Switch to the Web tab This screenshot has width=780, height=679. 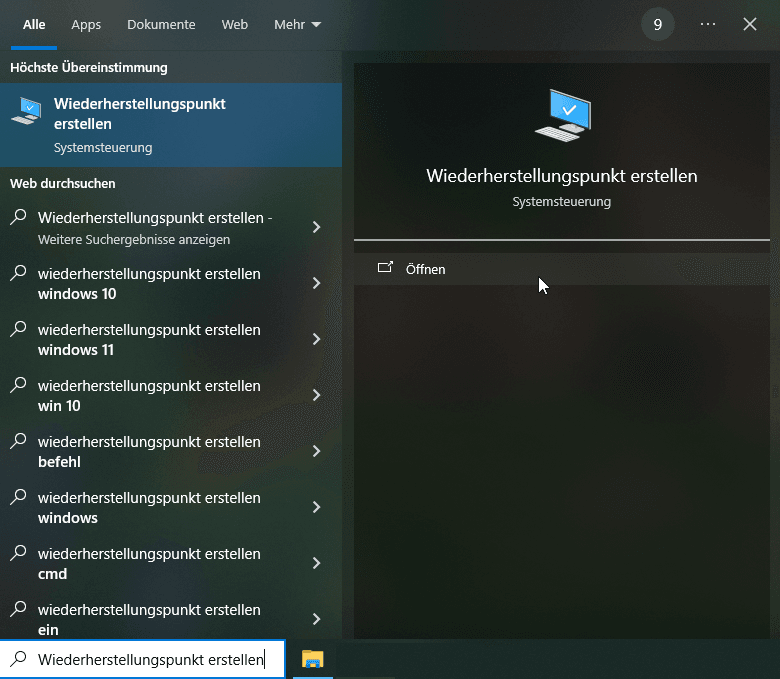235,24
